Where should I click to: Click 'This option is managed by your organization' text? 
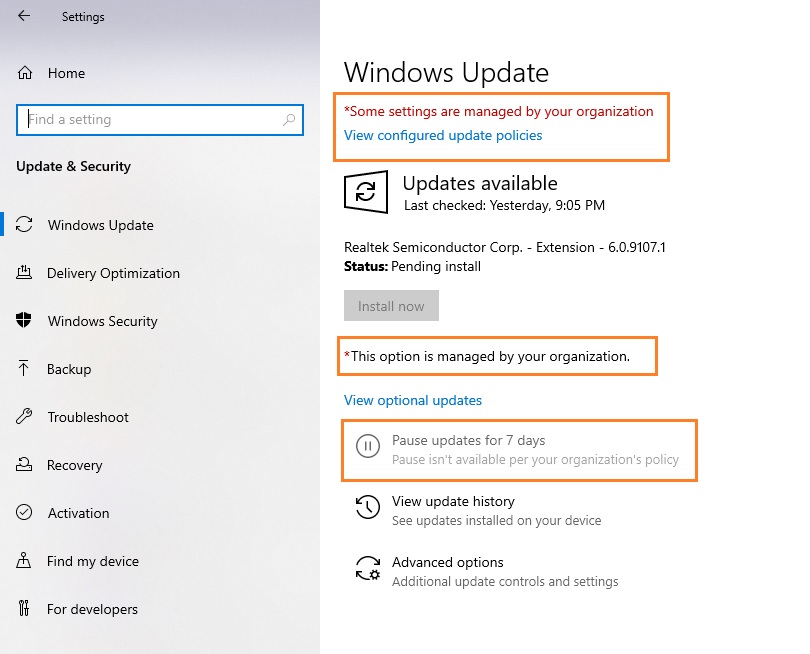pyautogui.click(x=487, y=356)
